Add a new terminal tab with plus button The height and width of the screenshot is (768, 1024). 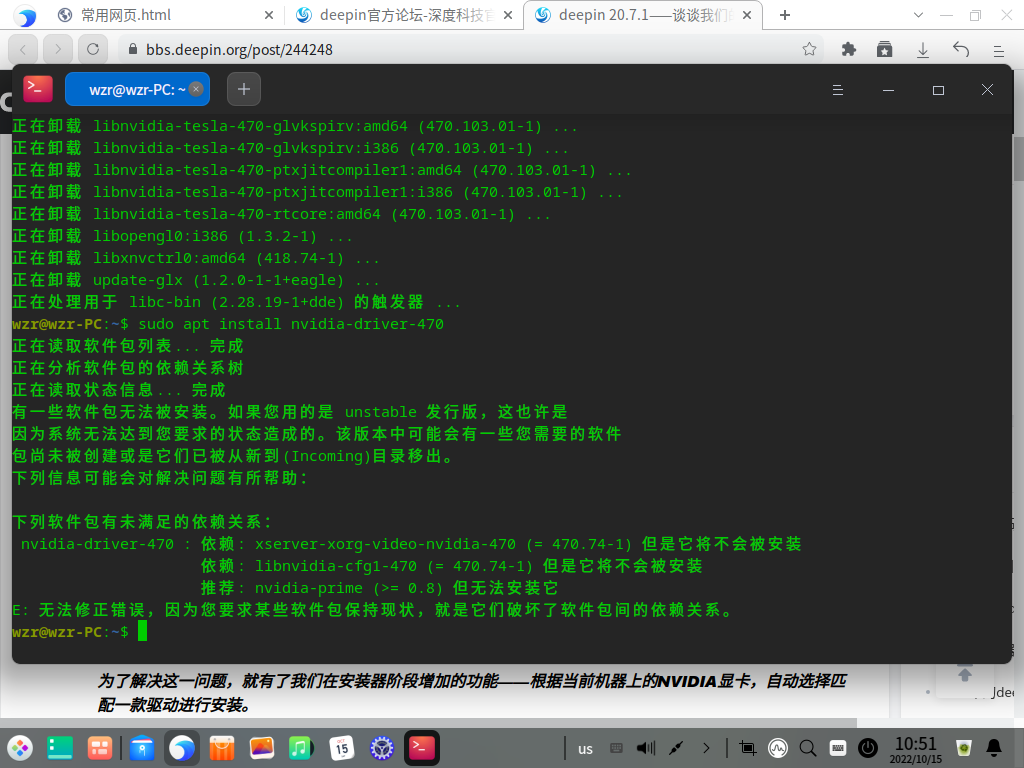(x=244, y=89)
